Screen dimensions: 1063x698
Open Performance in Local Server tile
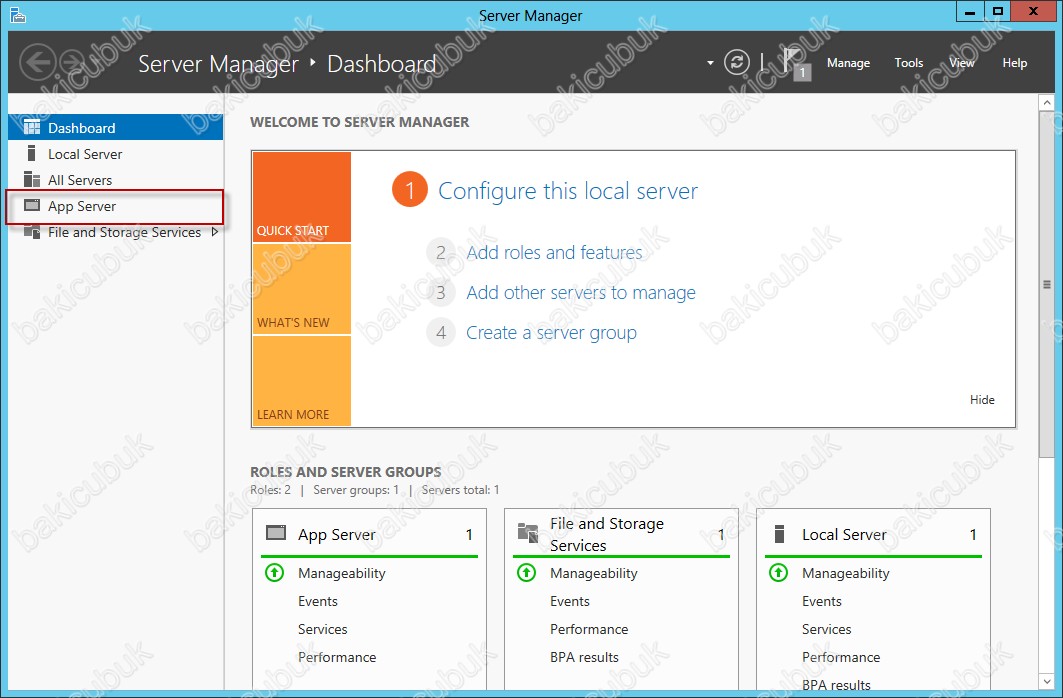tap(841, 657)
